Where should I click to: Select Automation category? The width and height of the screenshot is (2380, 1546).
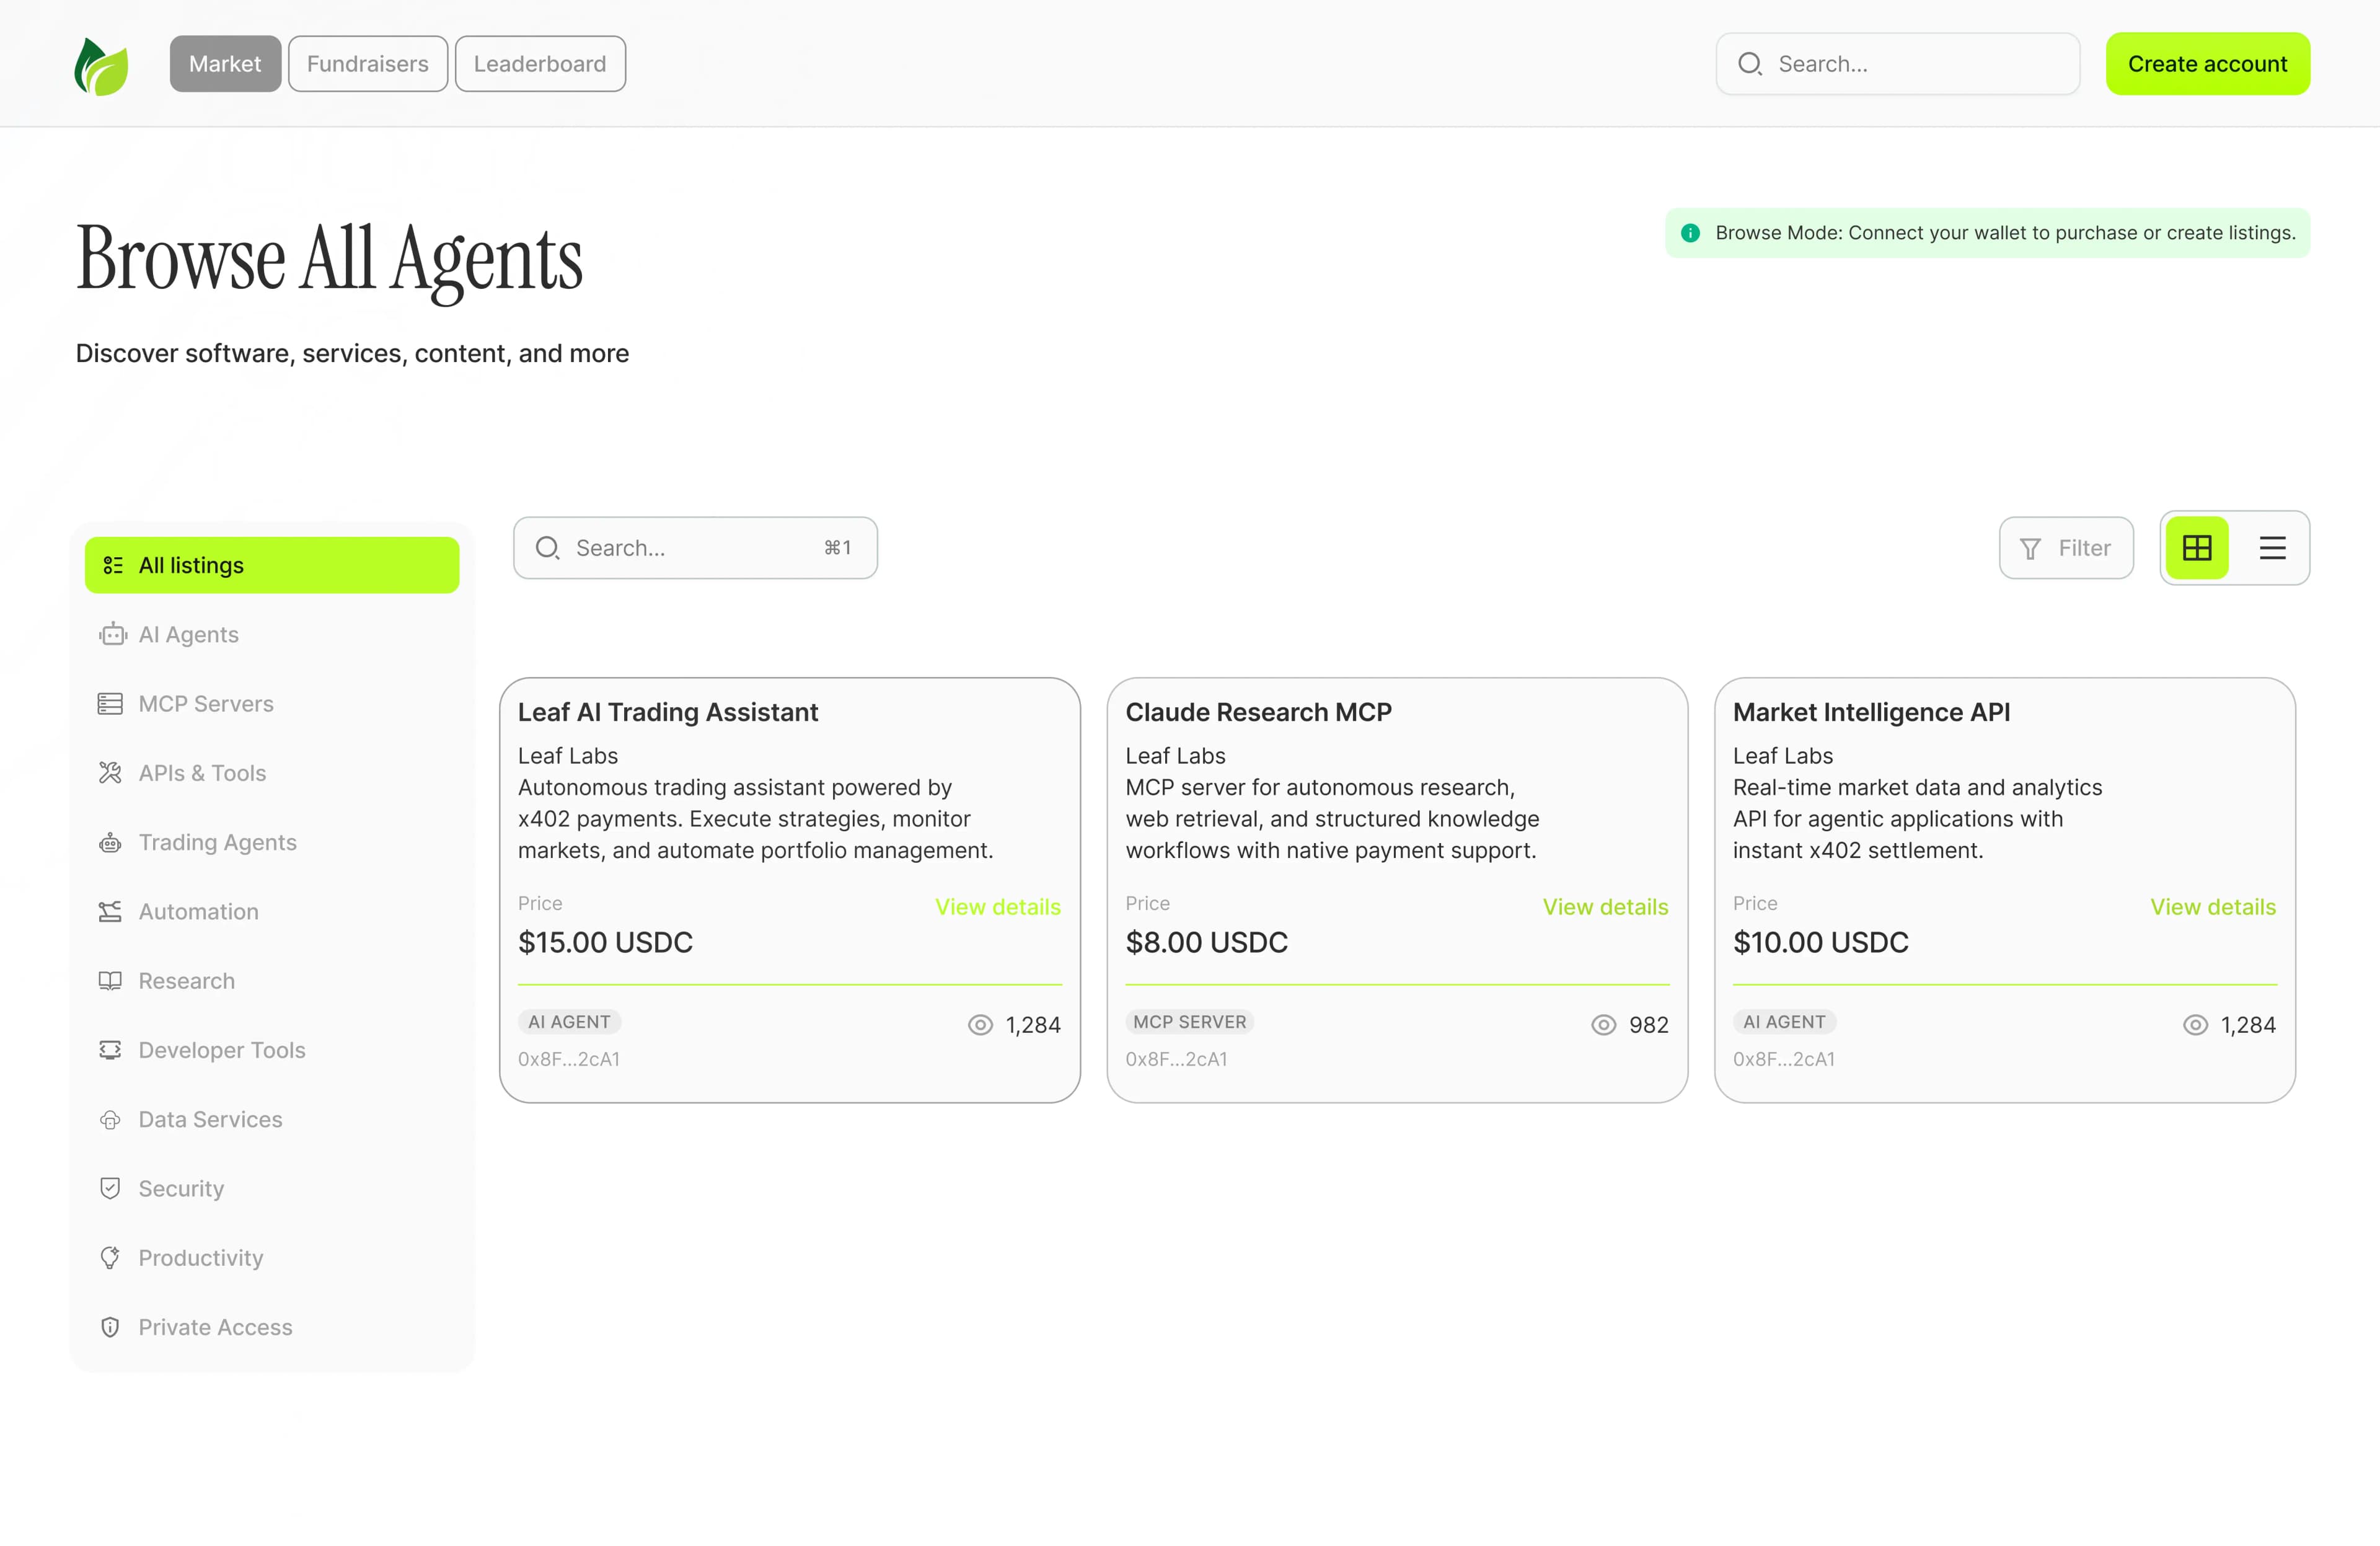(x=272, y=911)
